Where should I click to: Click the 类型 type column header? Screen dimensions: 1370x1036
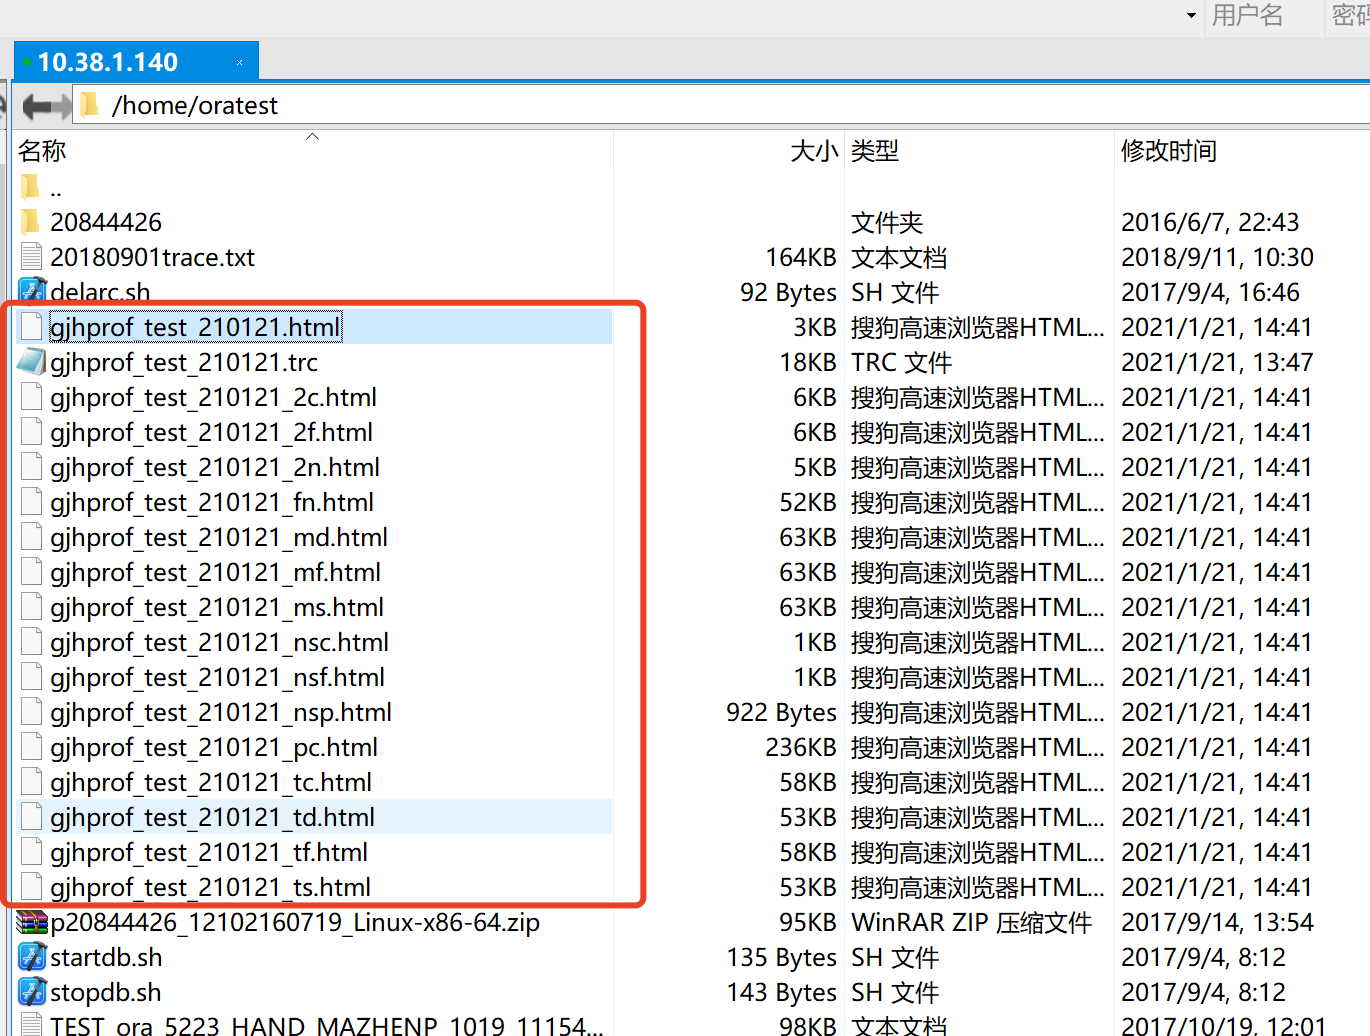point(875,151)
